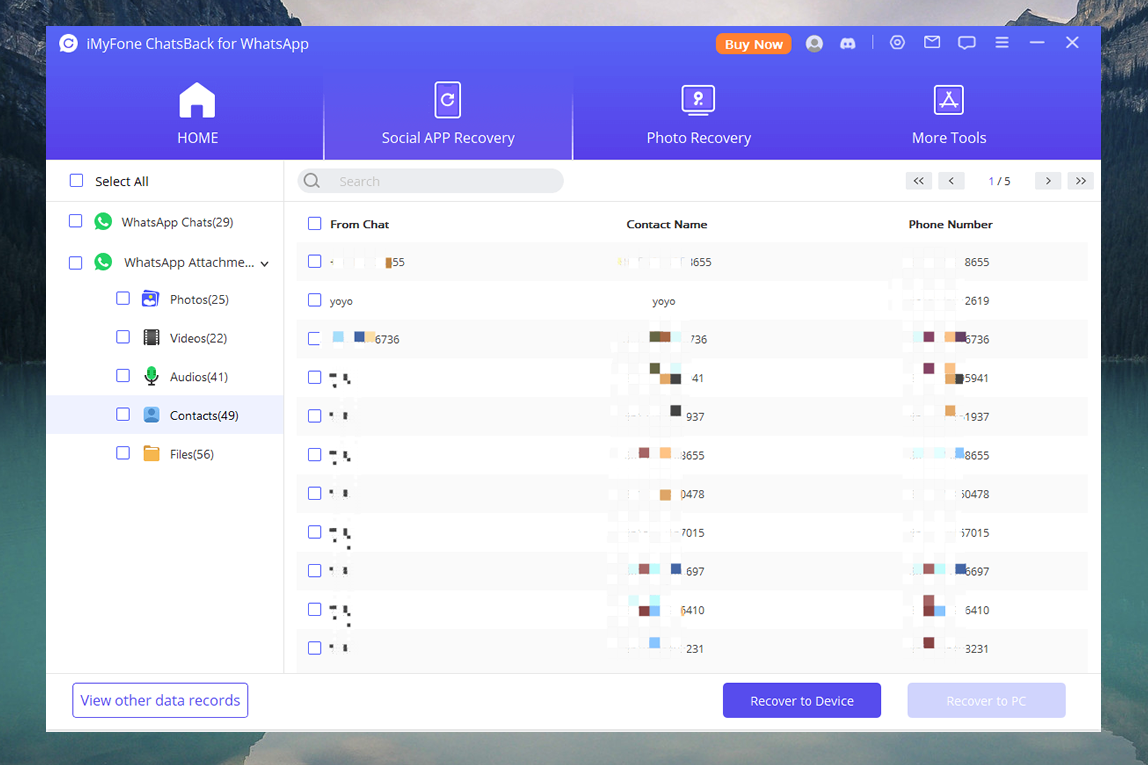The image size is (1148, 765).
Task: Open the Discord community icon
Action: pos(848,44)
